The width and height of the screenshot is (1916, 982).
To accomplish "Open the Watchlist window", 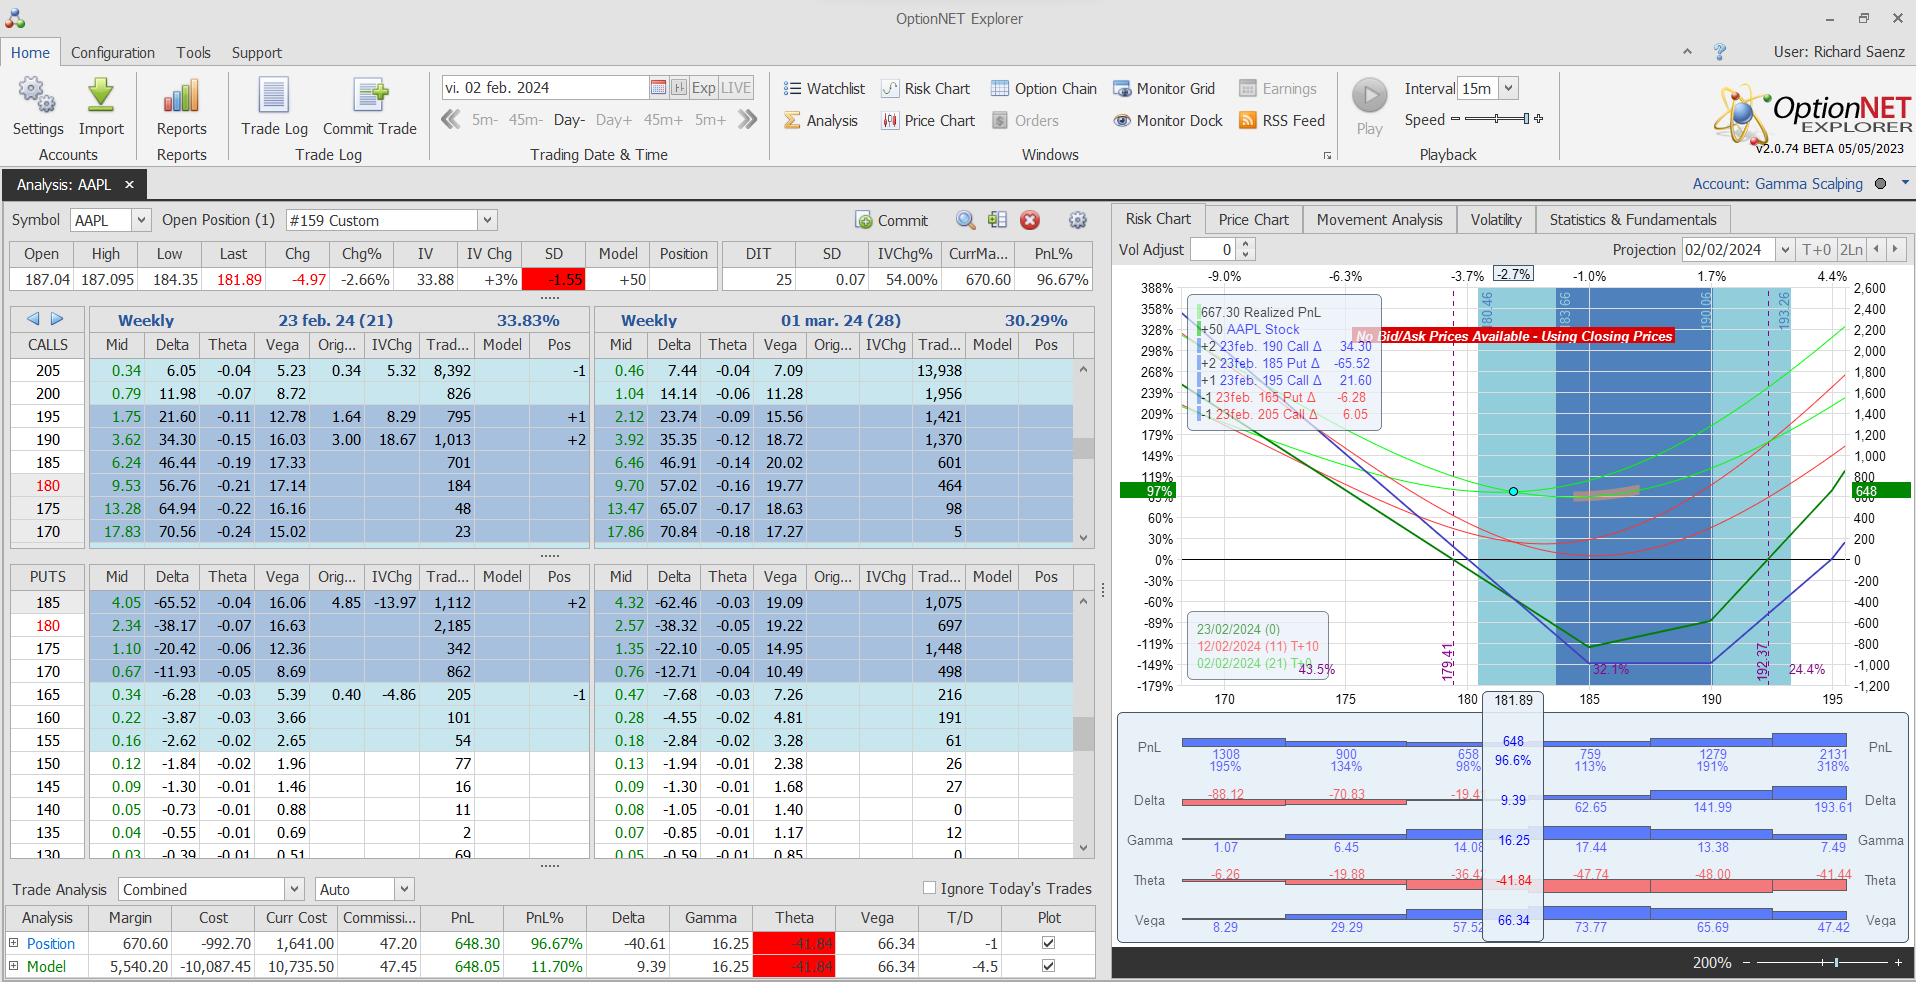I will pyautogui.click(x=824, y=89).
